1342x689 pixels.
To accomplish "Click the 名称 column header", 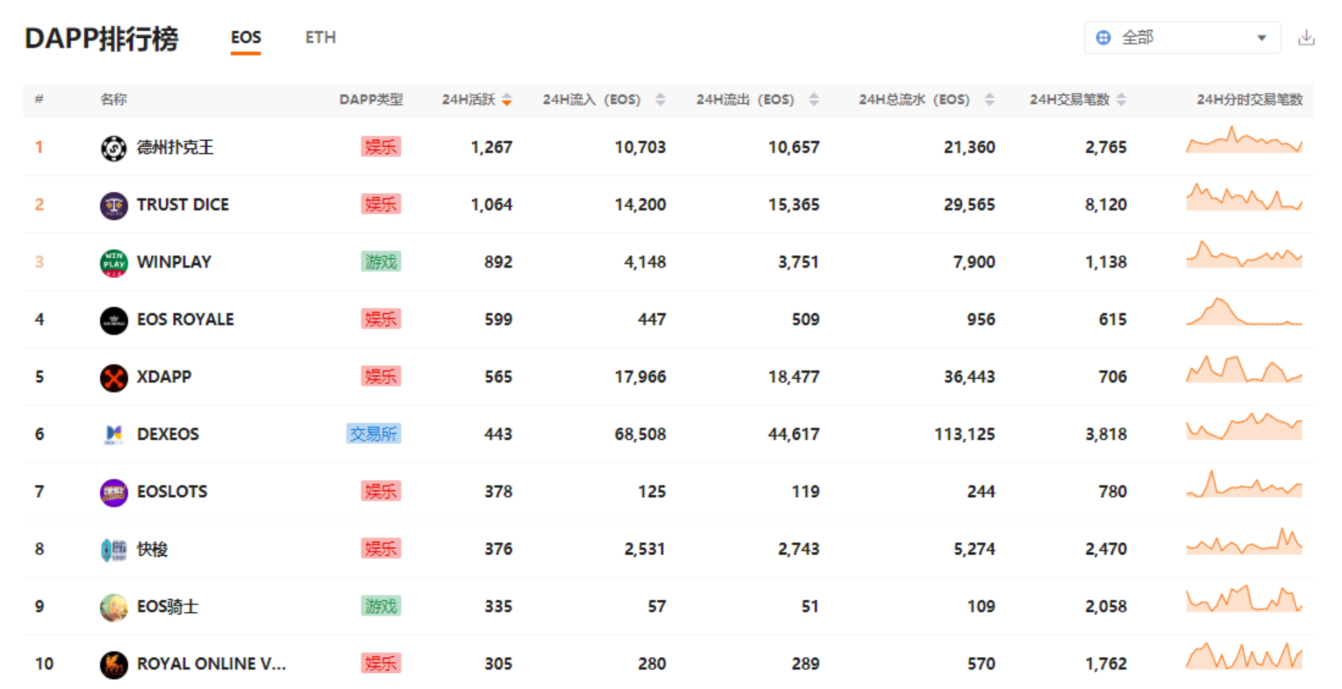I will [x=113, y=100].
